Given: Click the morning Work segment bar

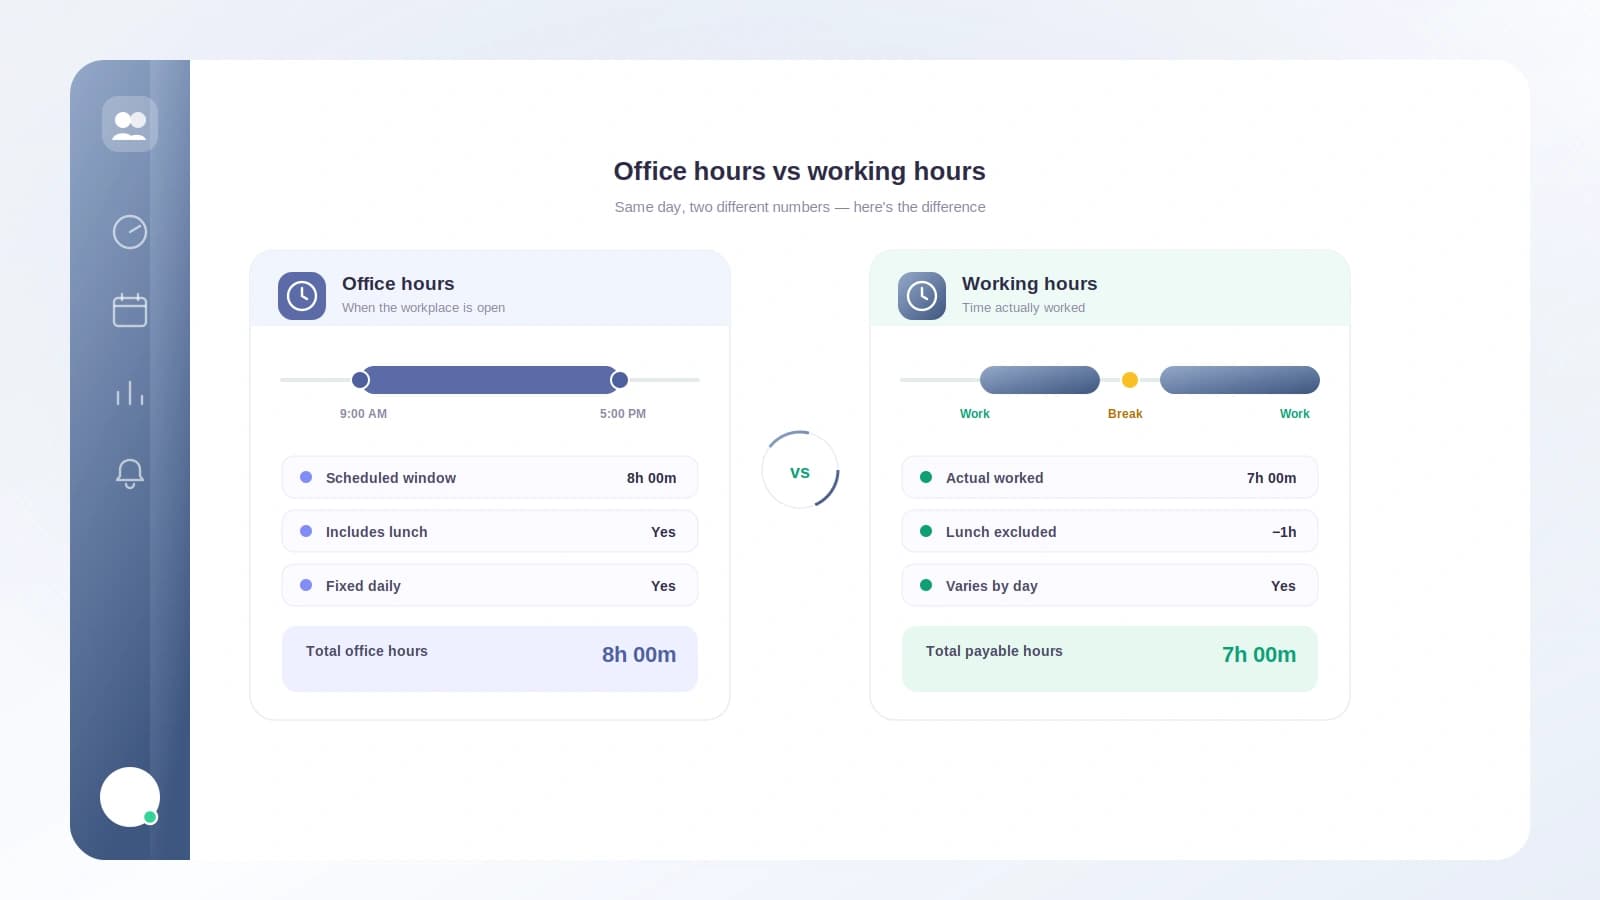Looking at the screenshot, I should (x=1040, y=380).
